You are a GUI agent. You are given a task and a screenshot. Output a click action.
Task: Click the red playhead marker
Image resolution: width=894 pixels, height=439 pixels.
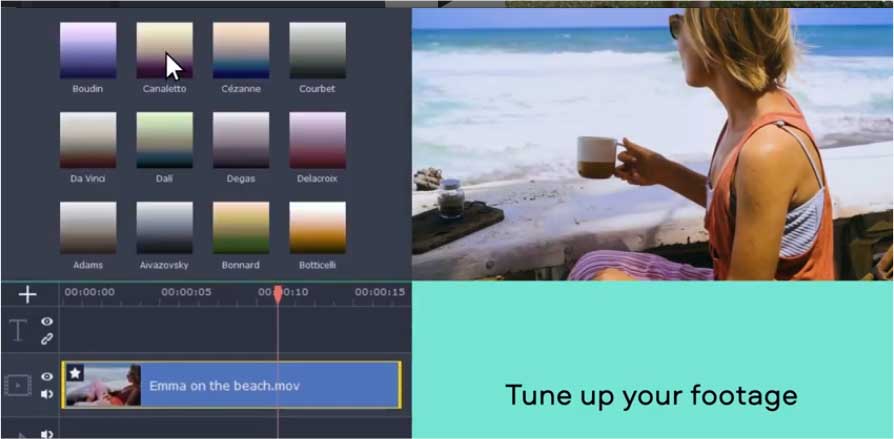[x=278, y=294]
